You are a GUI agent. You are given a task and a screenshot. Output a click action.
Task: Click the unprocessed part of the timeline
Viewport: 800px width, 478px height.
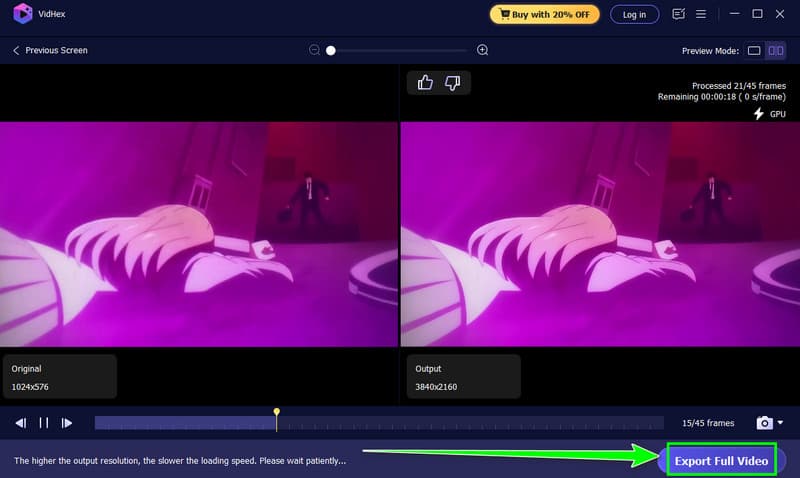click(470, 423)
